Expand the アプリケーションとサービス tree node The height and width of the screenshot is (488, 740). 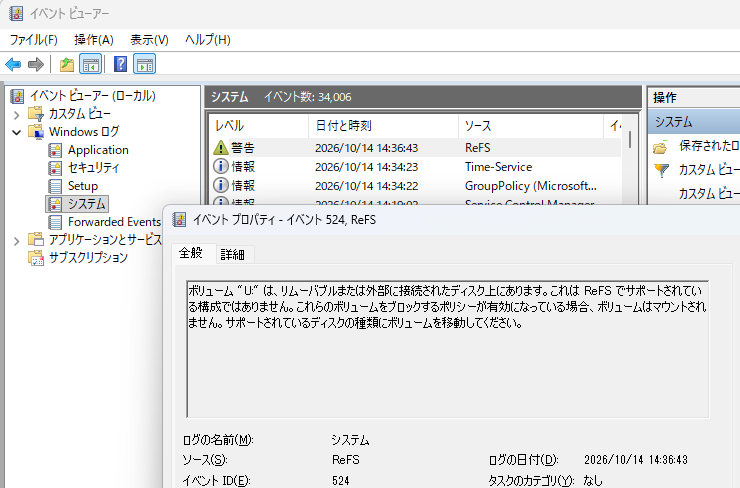coord(17,241)
